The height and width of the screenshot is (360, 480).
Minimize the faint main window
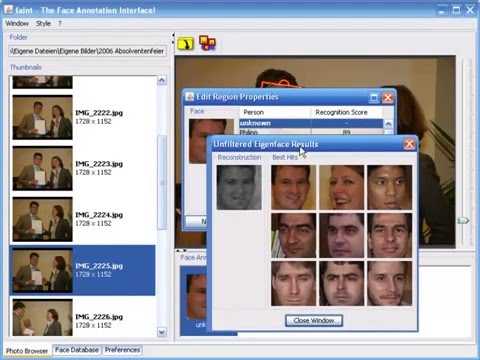(442, 10)
